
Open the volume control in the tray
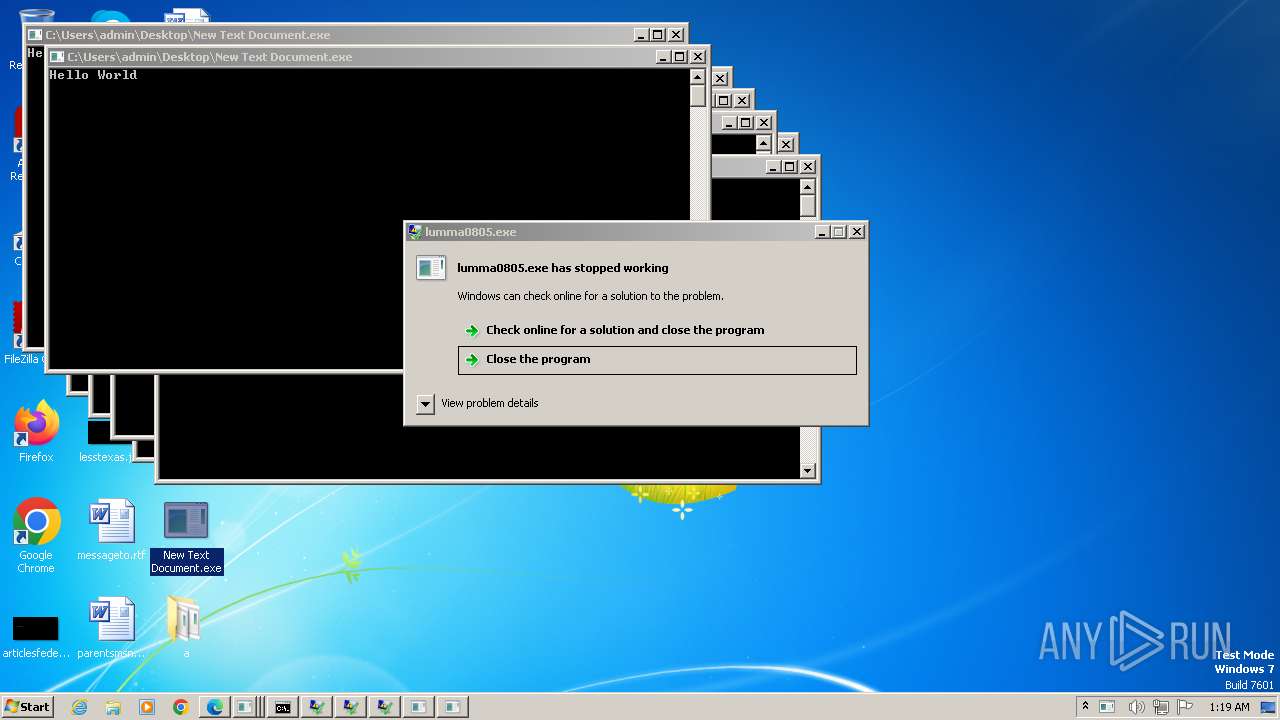(x=1136, y=707)
